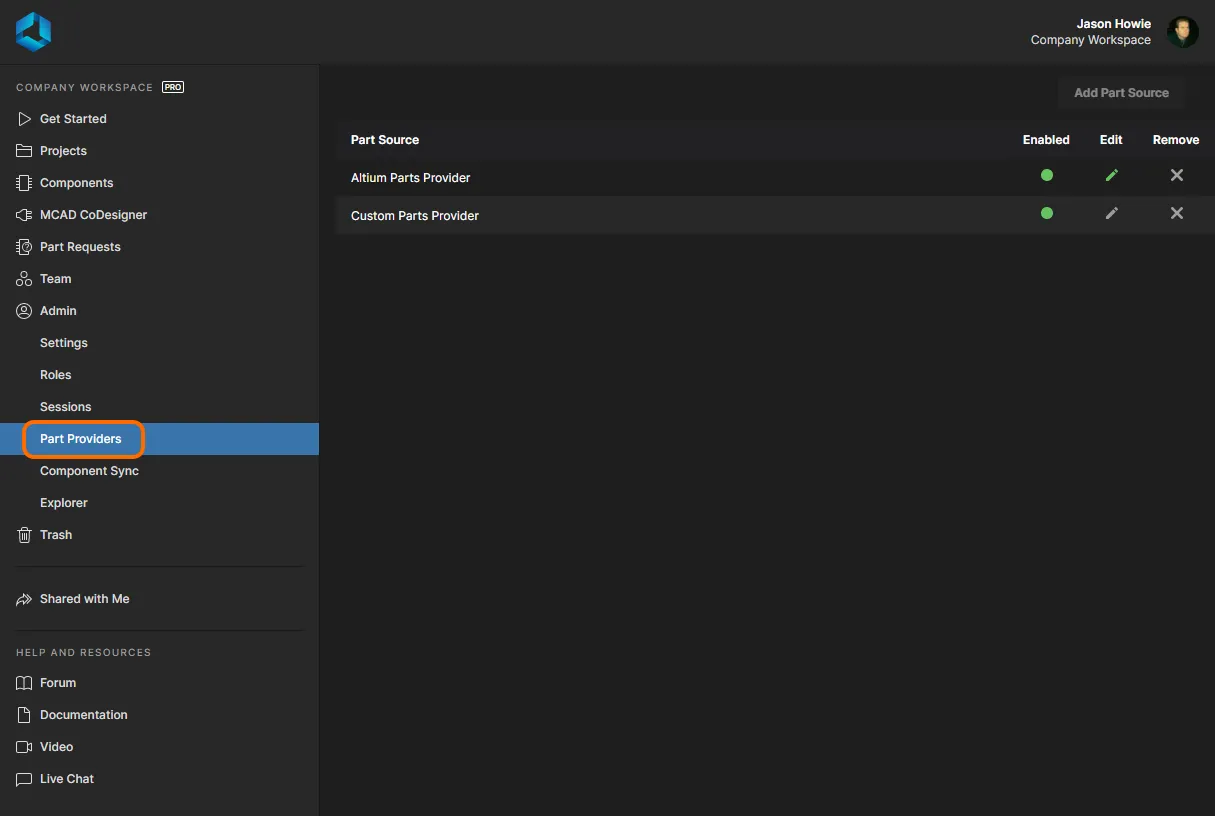Click the Admin user icon
This screenshot has height=816, width=1215.
24,311
